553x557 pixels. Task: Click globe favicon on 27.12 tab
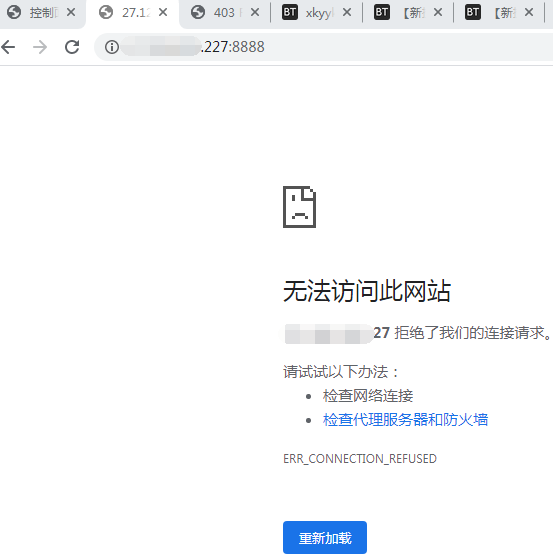pyautogui.click(x=106, y=12)
